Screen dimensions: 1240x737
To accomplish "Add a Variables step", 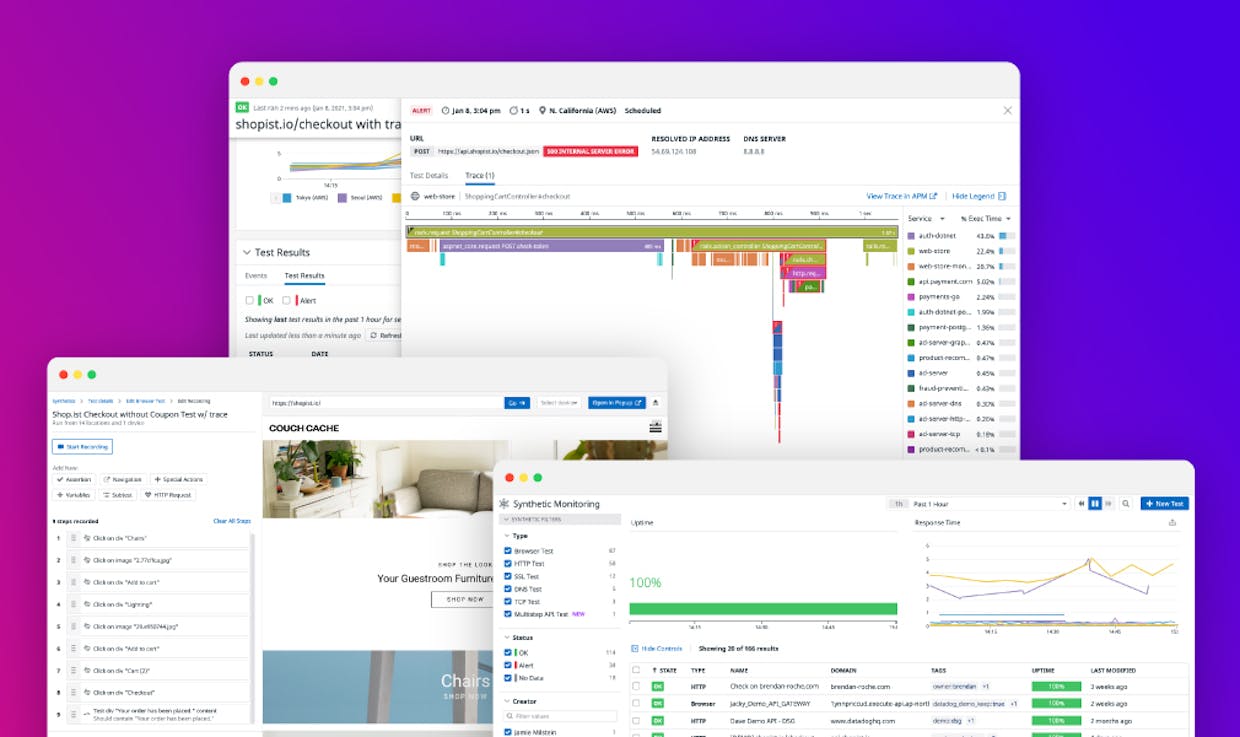I will (74, 495).
